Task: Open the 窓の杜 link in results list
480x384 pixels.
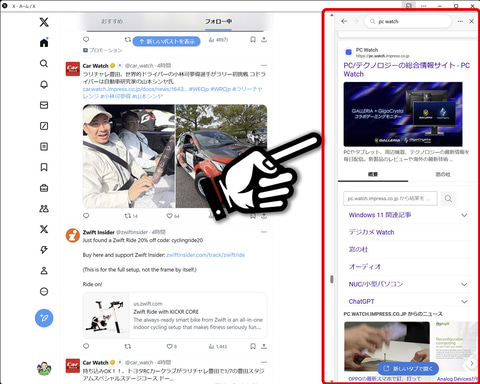Action: (x=358, y=249)
